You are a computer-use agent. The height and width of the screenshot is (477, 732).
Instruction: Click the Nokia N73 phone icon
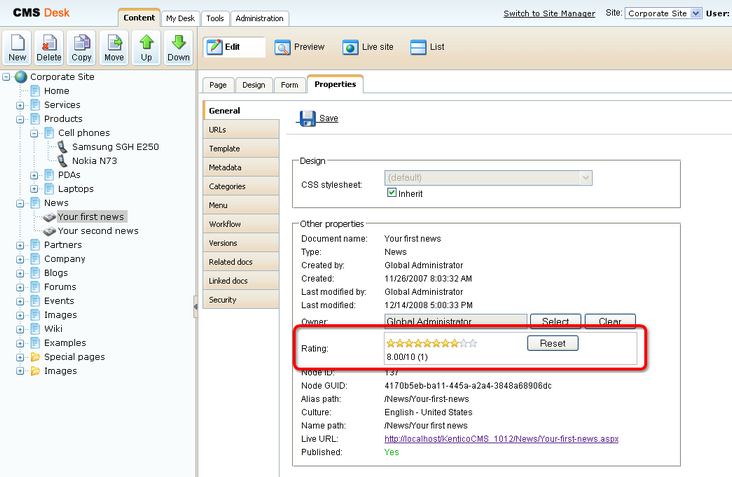(62, 161)
